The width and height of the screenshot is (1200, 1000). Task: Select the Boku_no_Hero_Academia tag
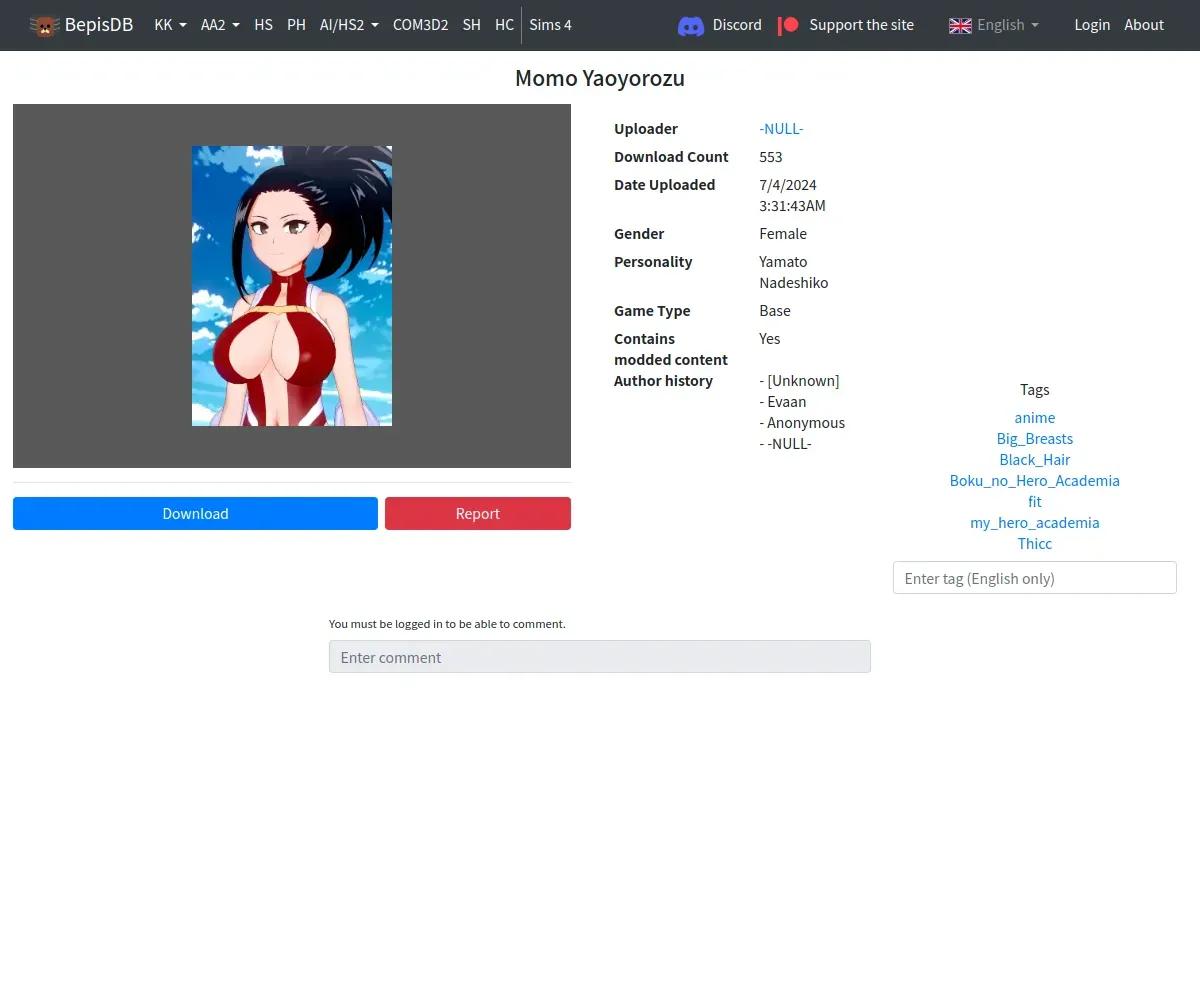tap(1035, 481)
